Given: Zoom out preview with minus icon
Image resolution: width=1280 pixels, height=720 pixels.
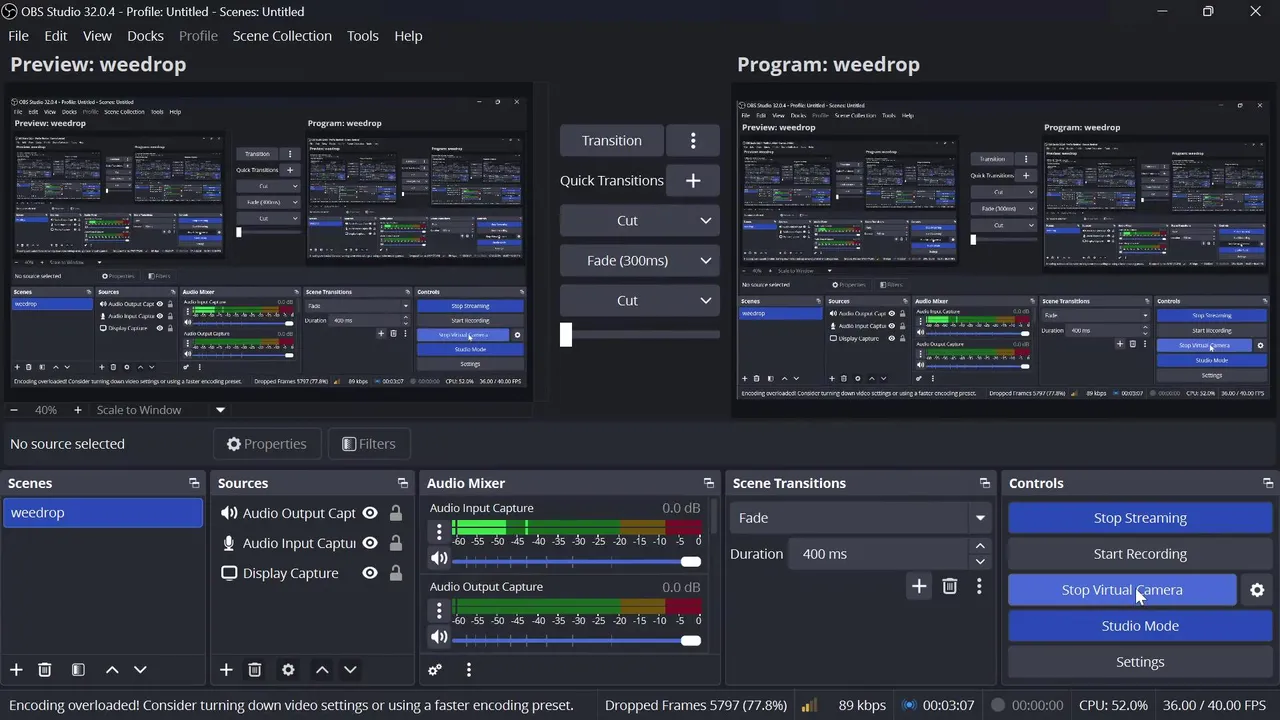Looking at the screenshot, I should pos(14,410).
